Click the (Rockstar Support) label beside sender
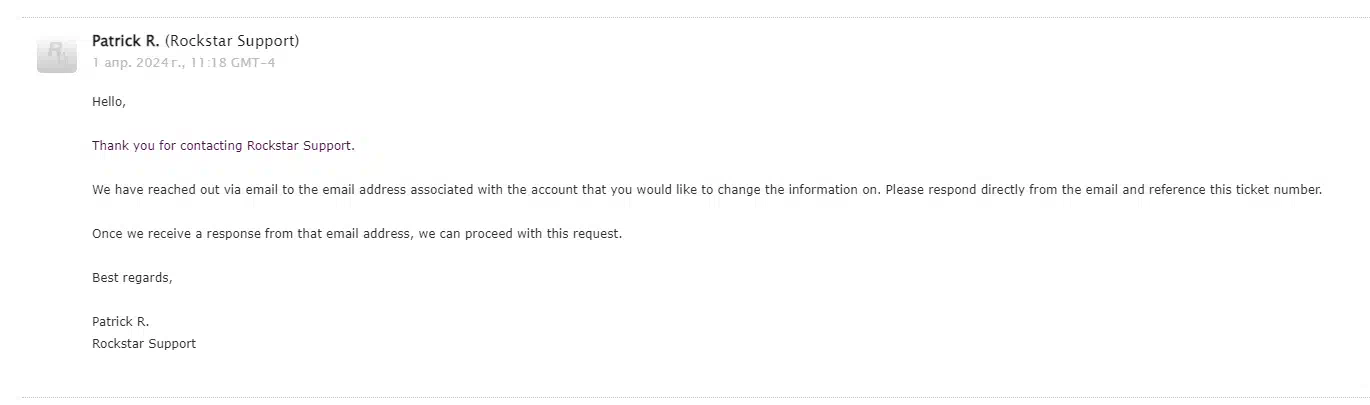 tap(232, 41)
